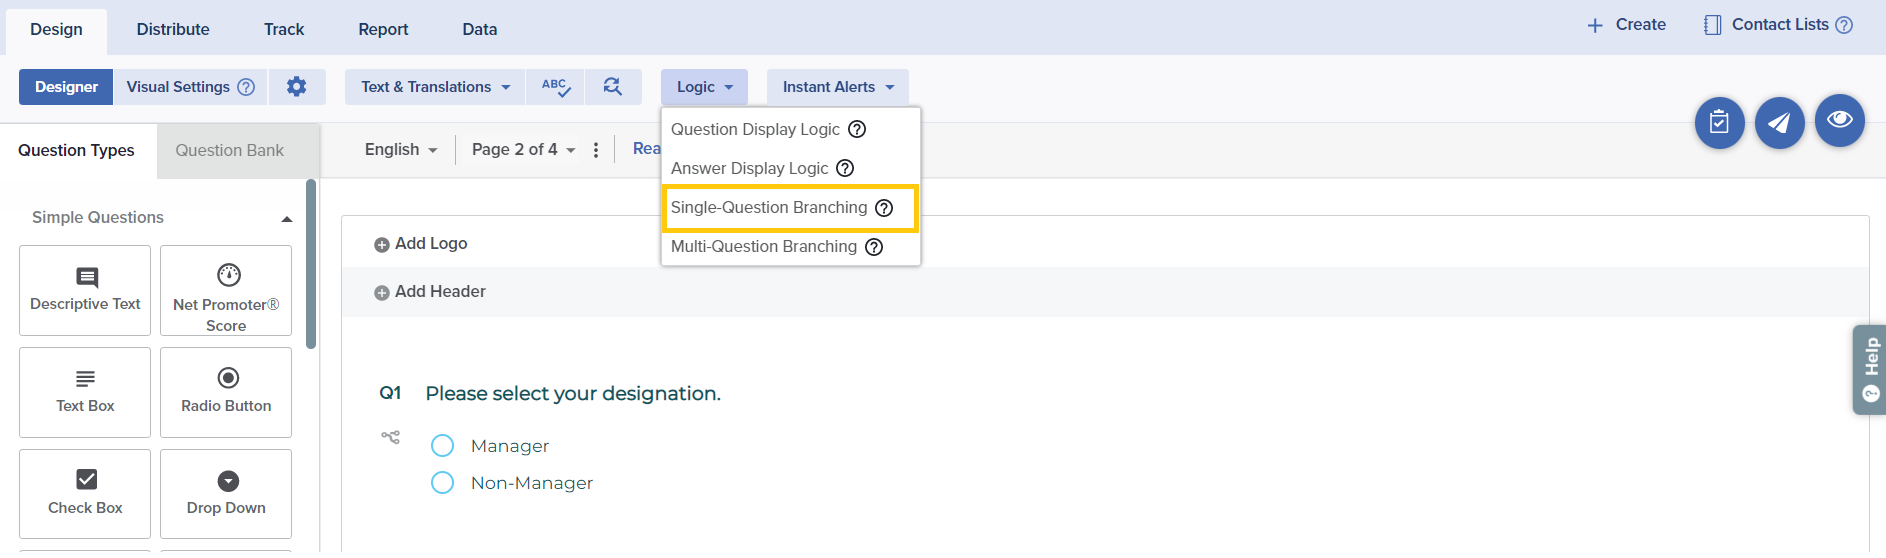Select the Non-Manager radio option
The height and width of the screenshot is (558, 1886).
(442, 483)
